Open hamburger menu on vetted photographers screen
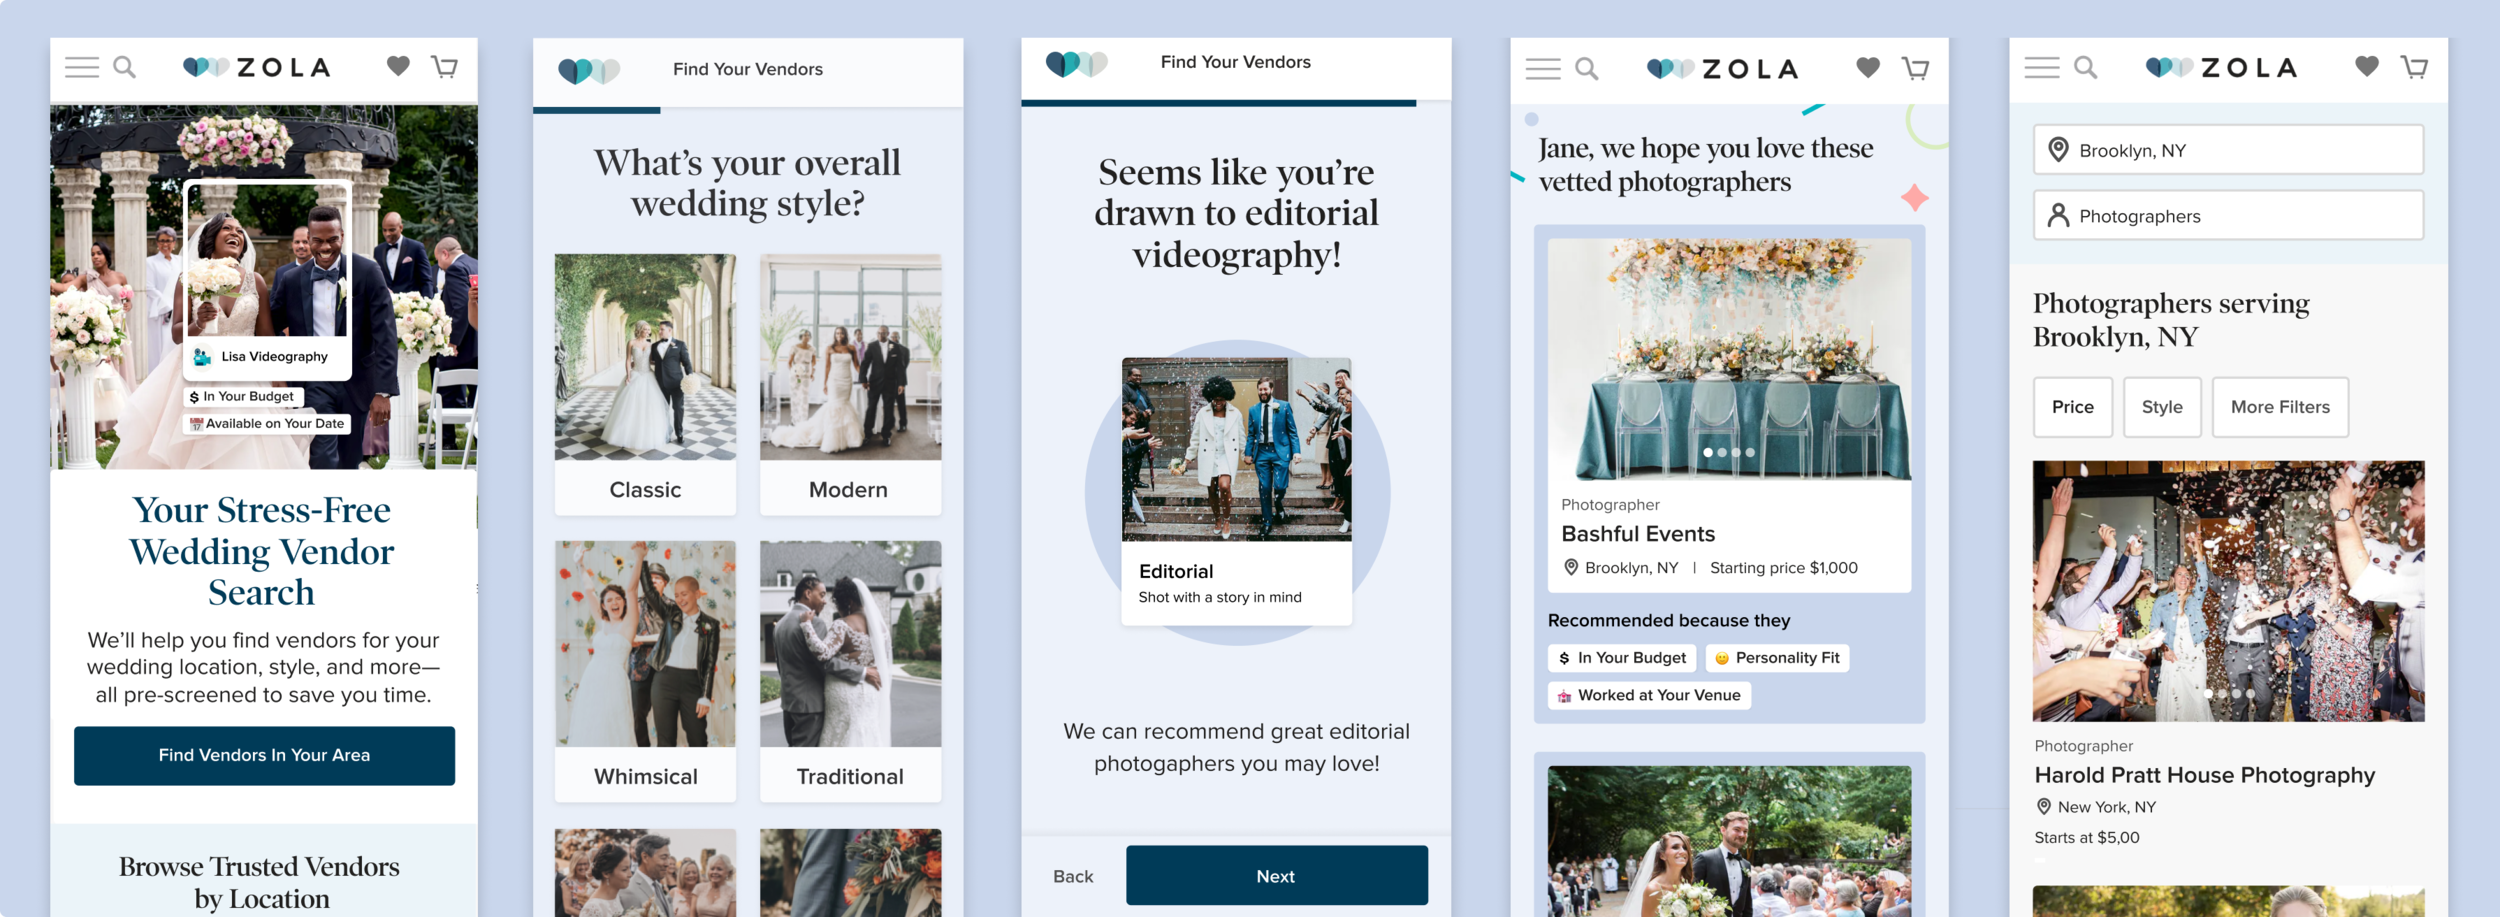Screen dimensions: 2500x917 (1543, 69)
